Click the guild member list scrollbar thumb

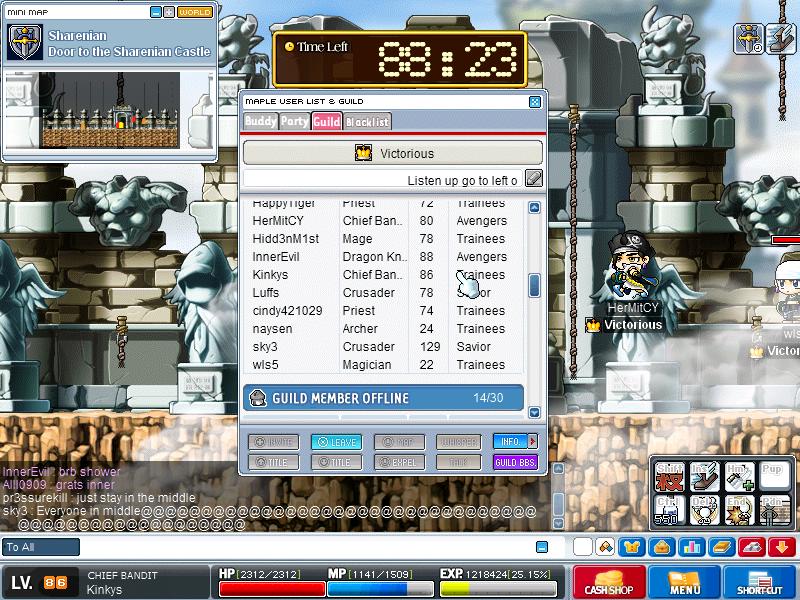[x=534, y=285]
